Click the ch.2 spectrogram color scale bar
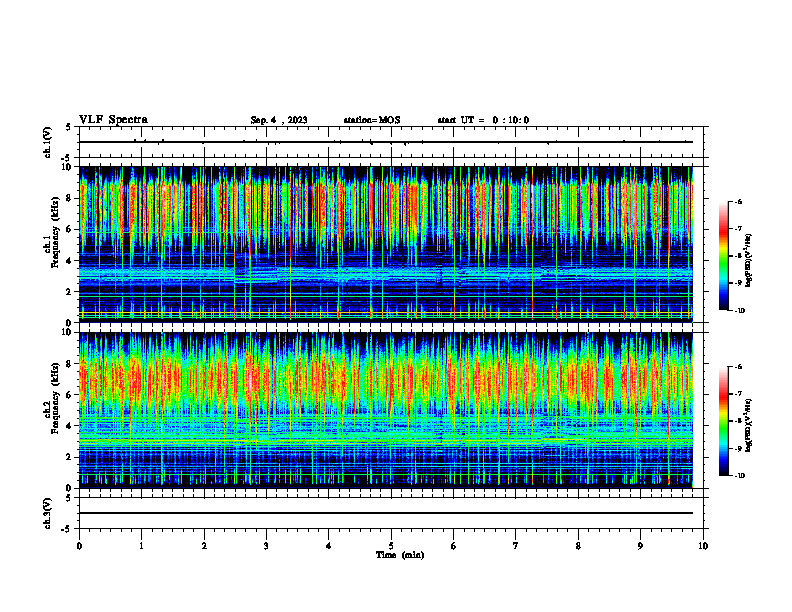This screenshot has height=612, width=792. (x=724, y=421)
